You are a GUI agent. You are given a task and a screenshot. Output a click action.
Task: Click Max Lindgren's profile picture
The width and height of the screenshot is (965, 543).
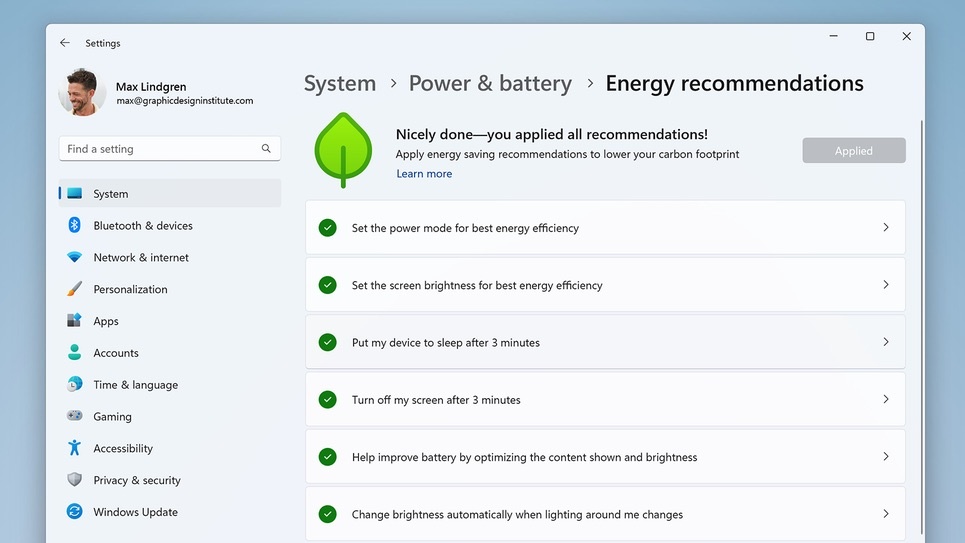click(x=82, y=92)
